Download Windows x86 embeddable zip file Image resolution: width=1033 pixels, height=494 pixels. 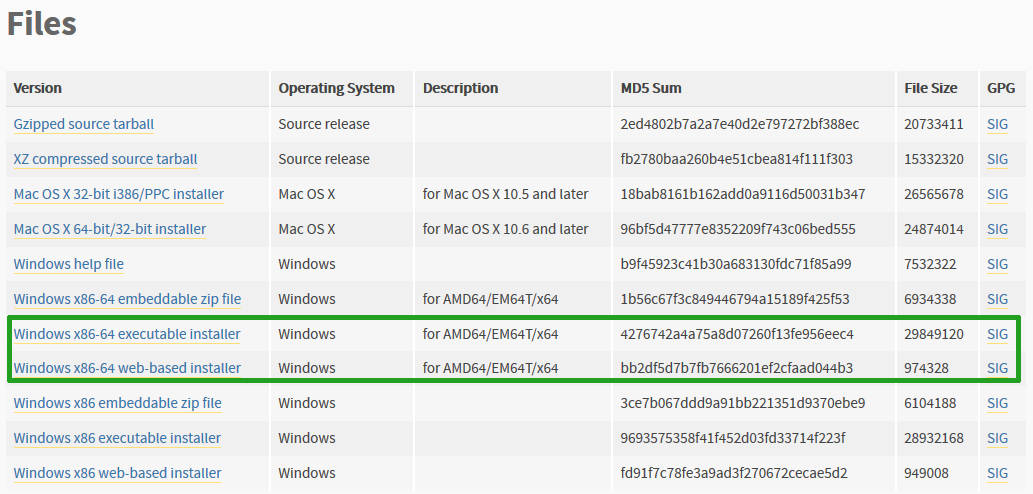point(117,403)
